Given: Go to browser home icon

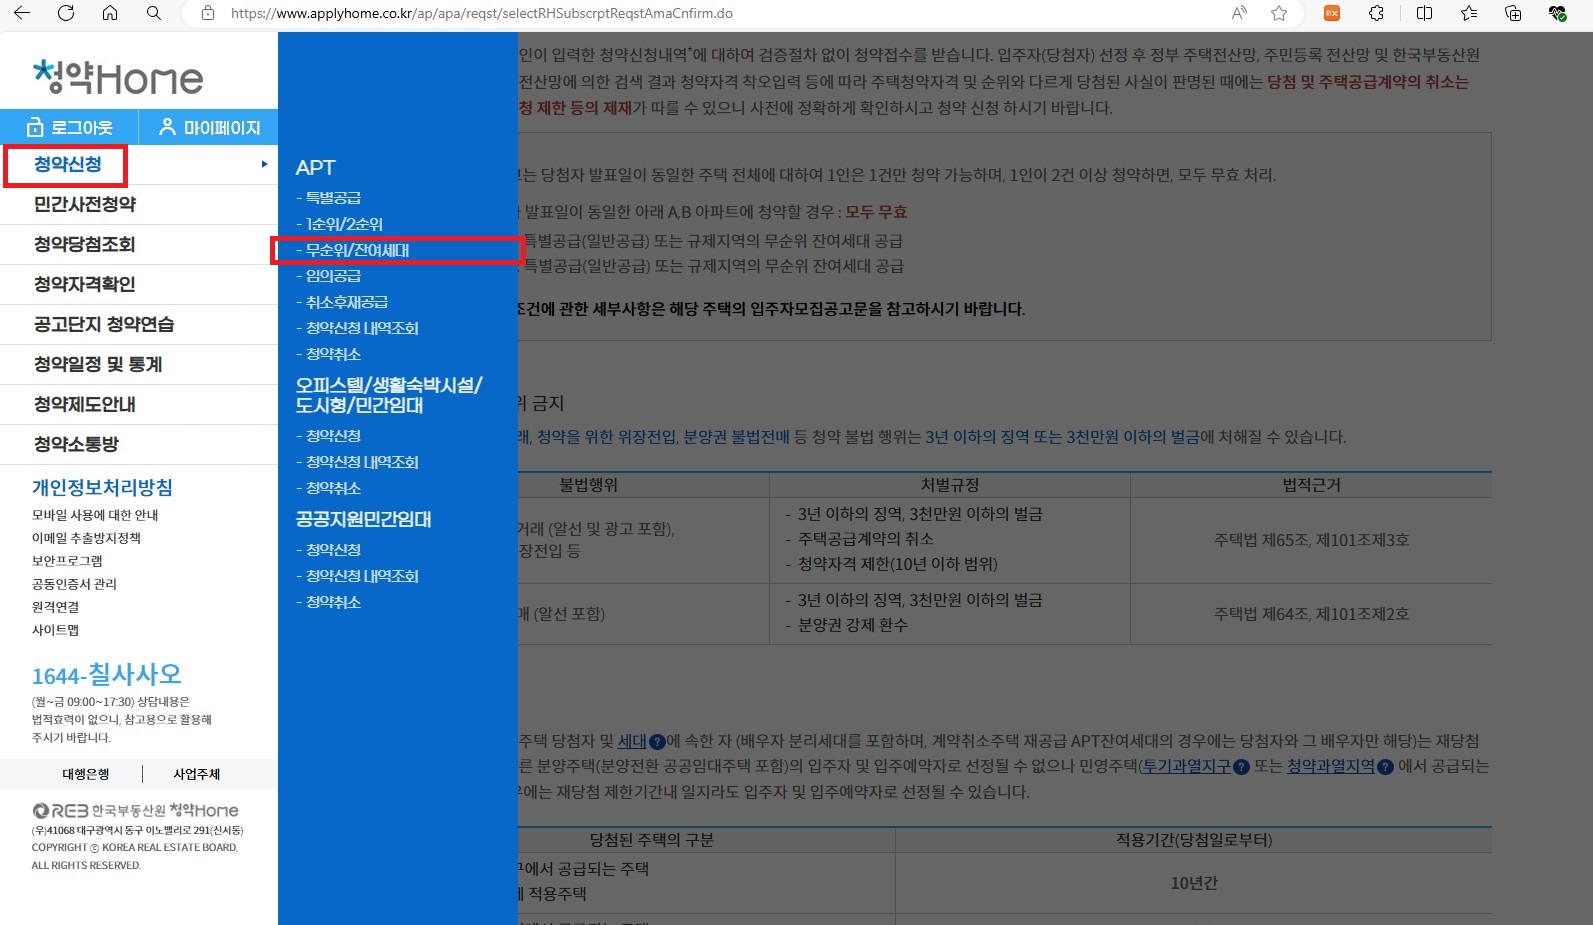Looking at the screenshot, I should click(110, 13).
